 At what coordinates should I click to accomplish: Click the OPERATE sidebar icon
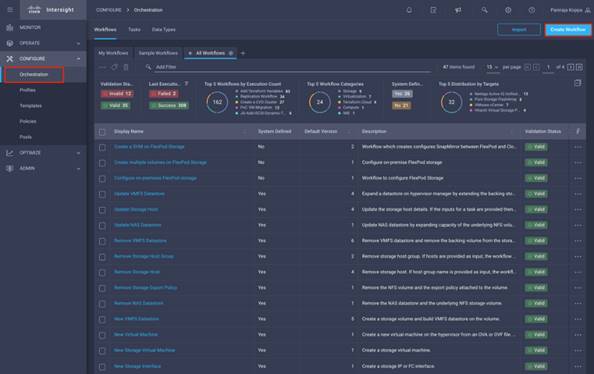click(10, 43)
